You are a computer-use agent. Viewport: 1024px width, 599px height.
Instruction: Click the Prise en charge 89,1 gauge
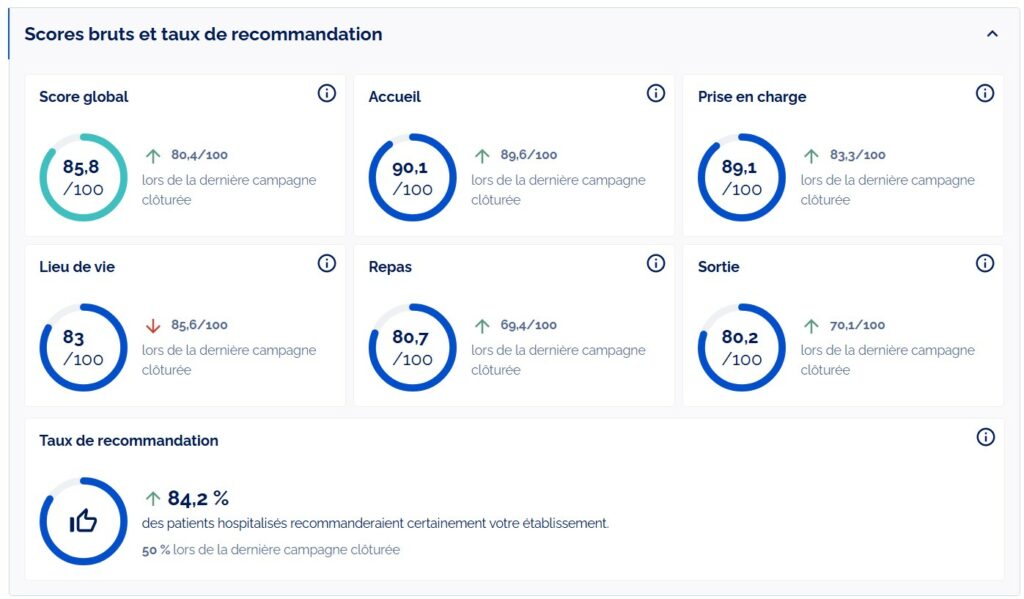[741, 177]
